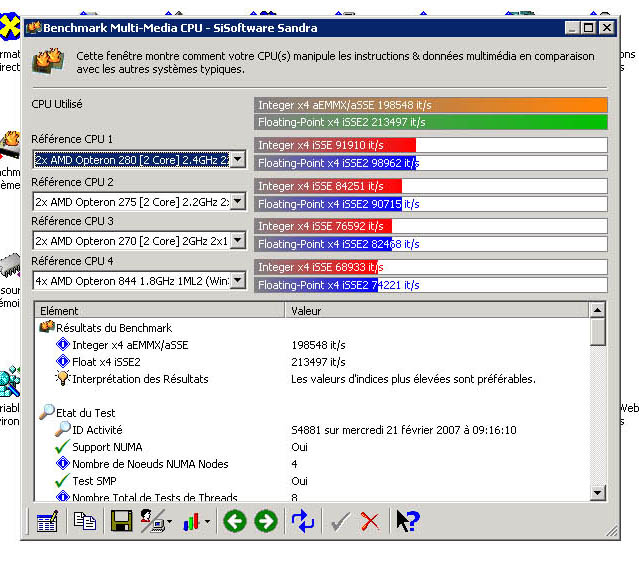Click the Oui value next to Support NUMA
The image size is (639, 567).
pos(299,447)
